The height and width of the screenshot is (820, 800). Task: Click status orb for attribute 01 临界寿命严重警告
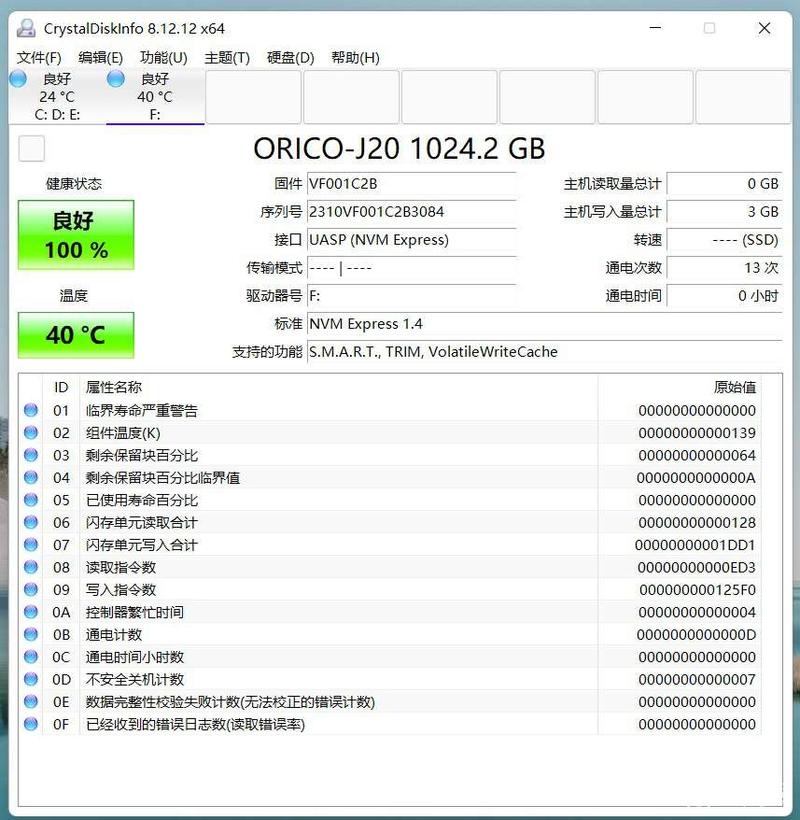point(31,410)
